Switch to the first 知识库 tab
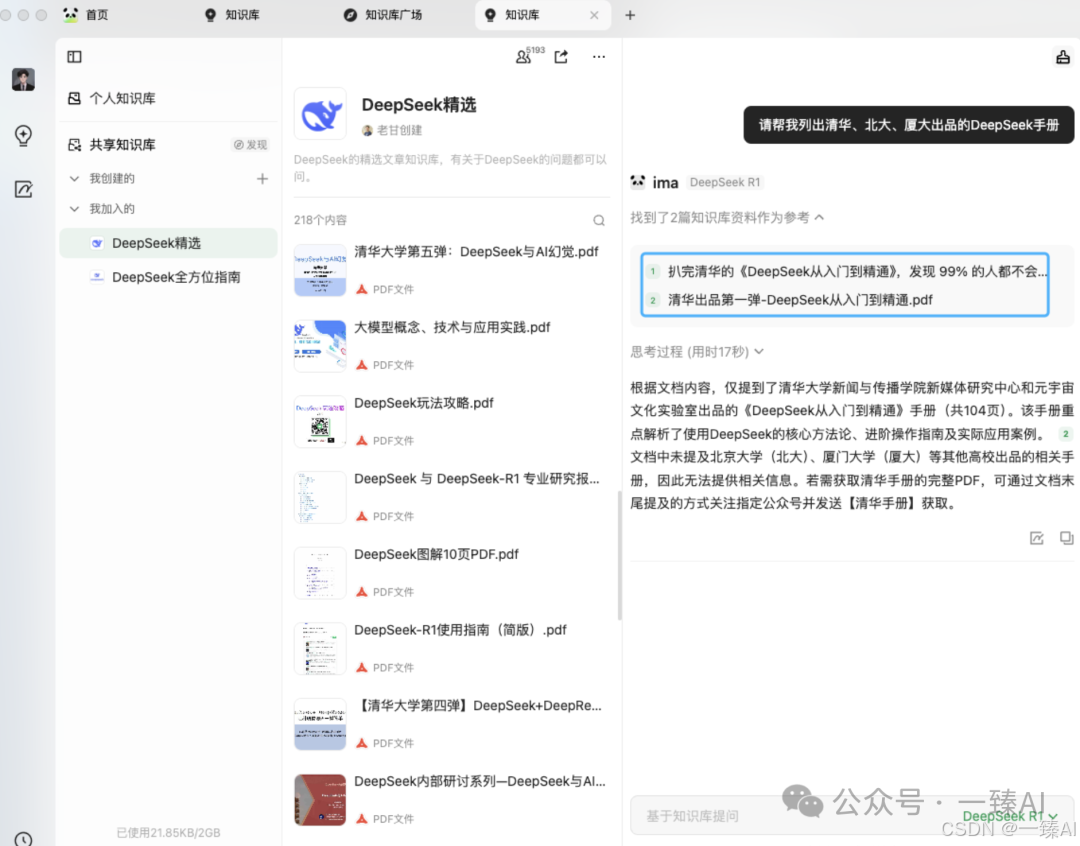The image size is (1080, 846). (232, 14)
